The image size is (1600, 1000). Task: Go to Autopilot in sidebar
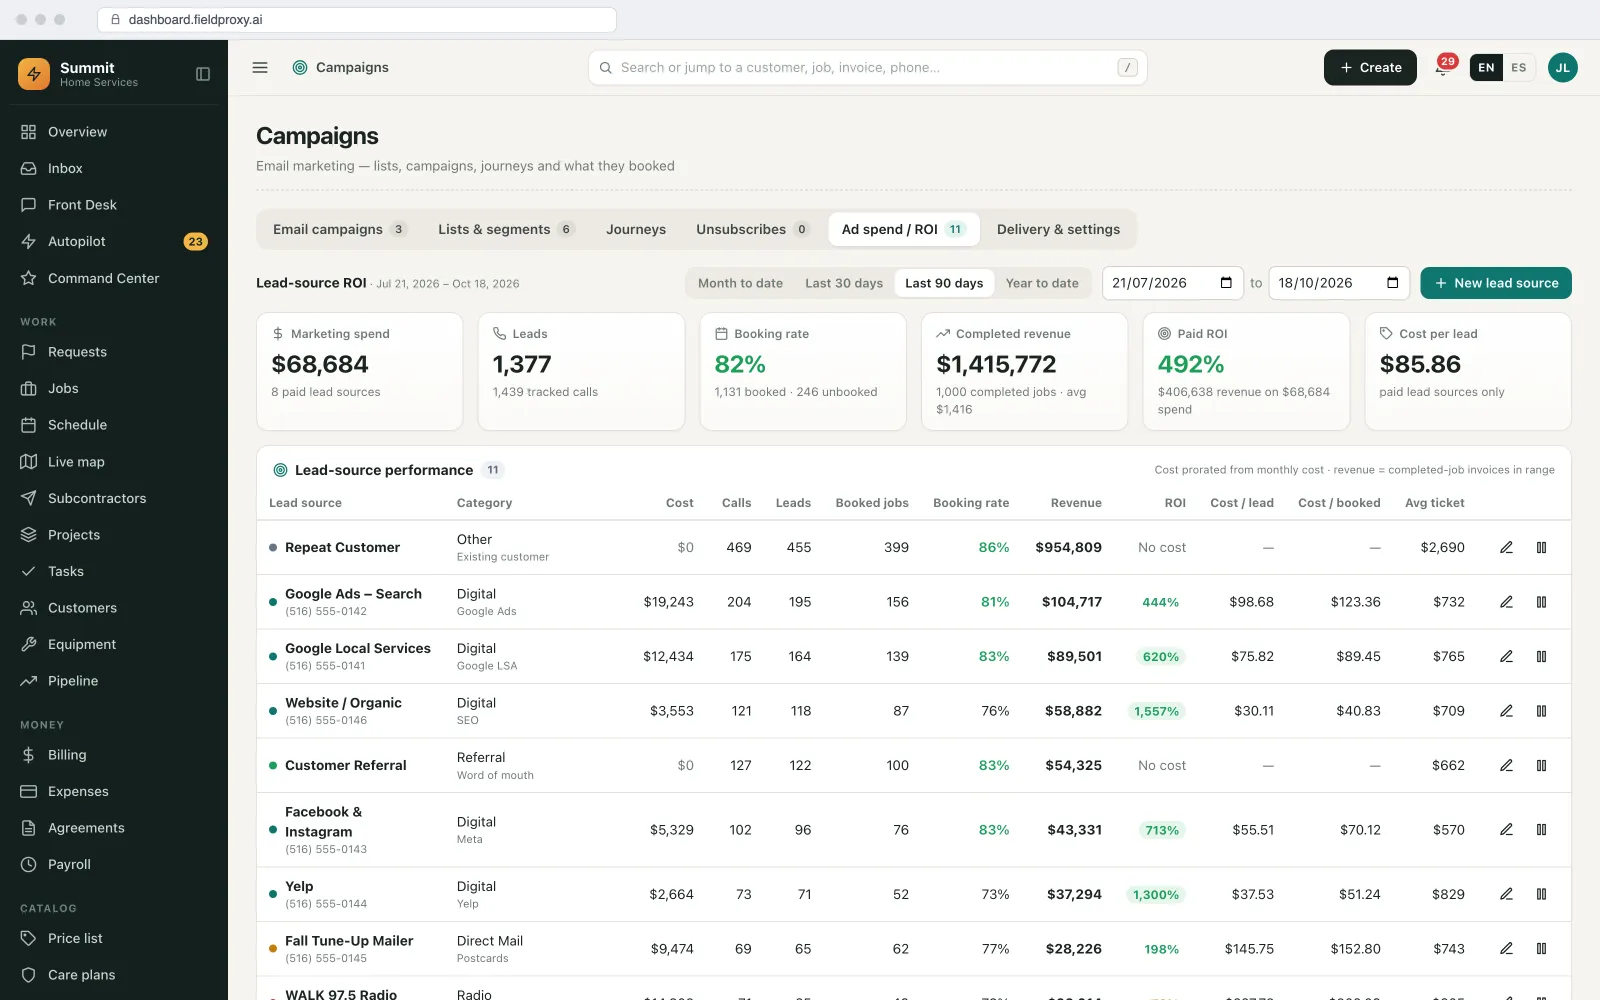pyautogui.click(x=114, y=242)
